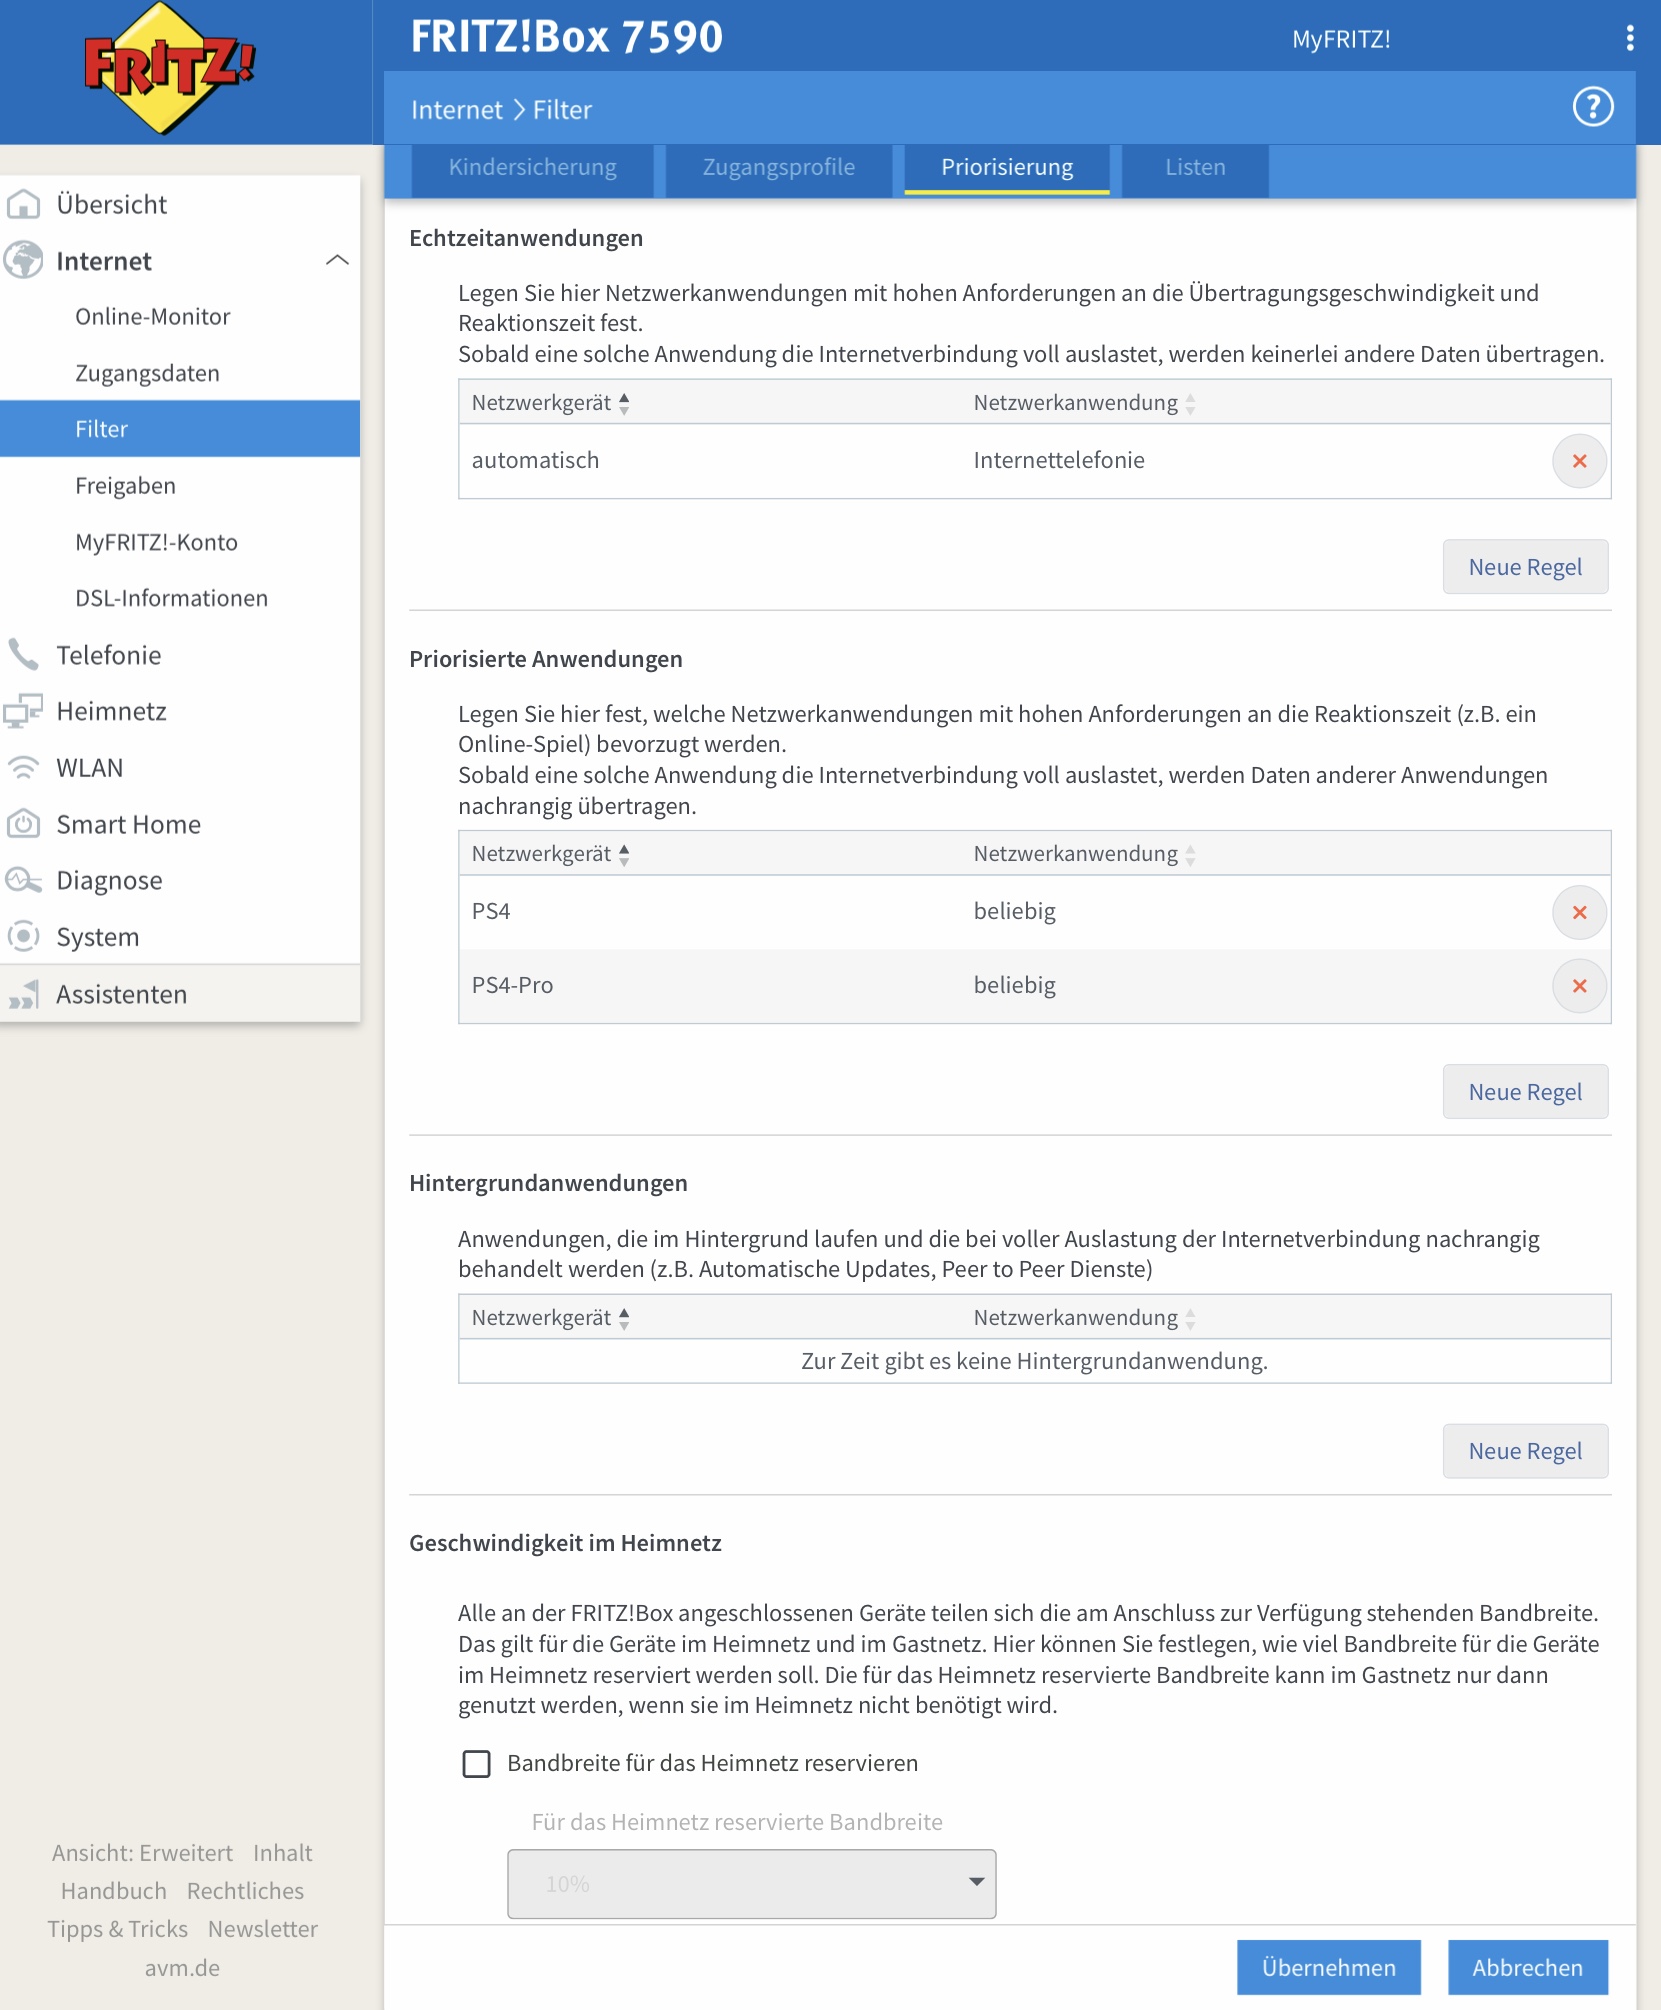Click the WLAN wifi icon
The image size is (1661, 2010).
23,768
